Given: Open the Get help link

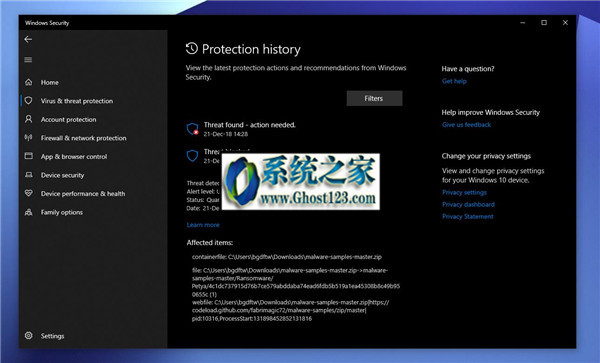Looking at the screenshot, I should [454, 81].
